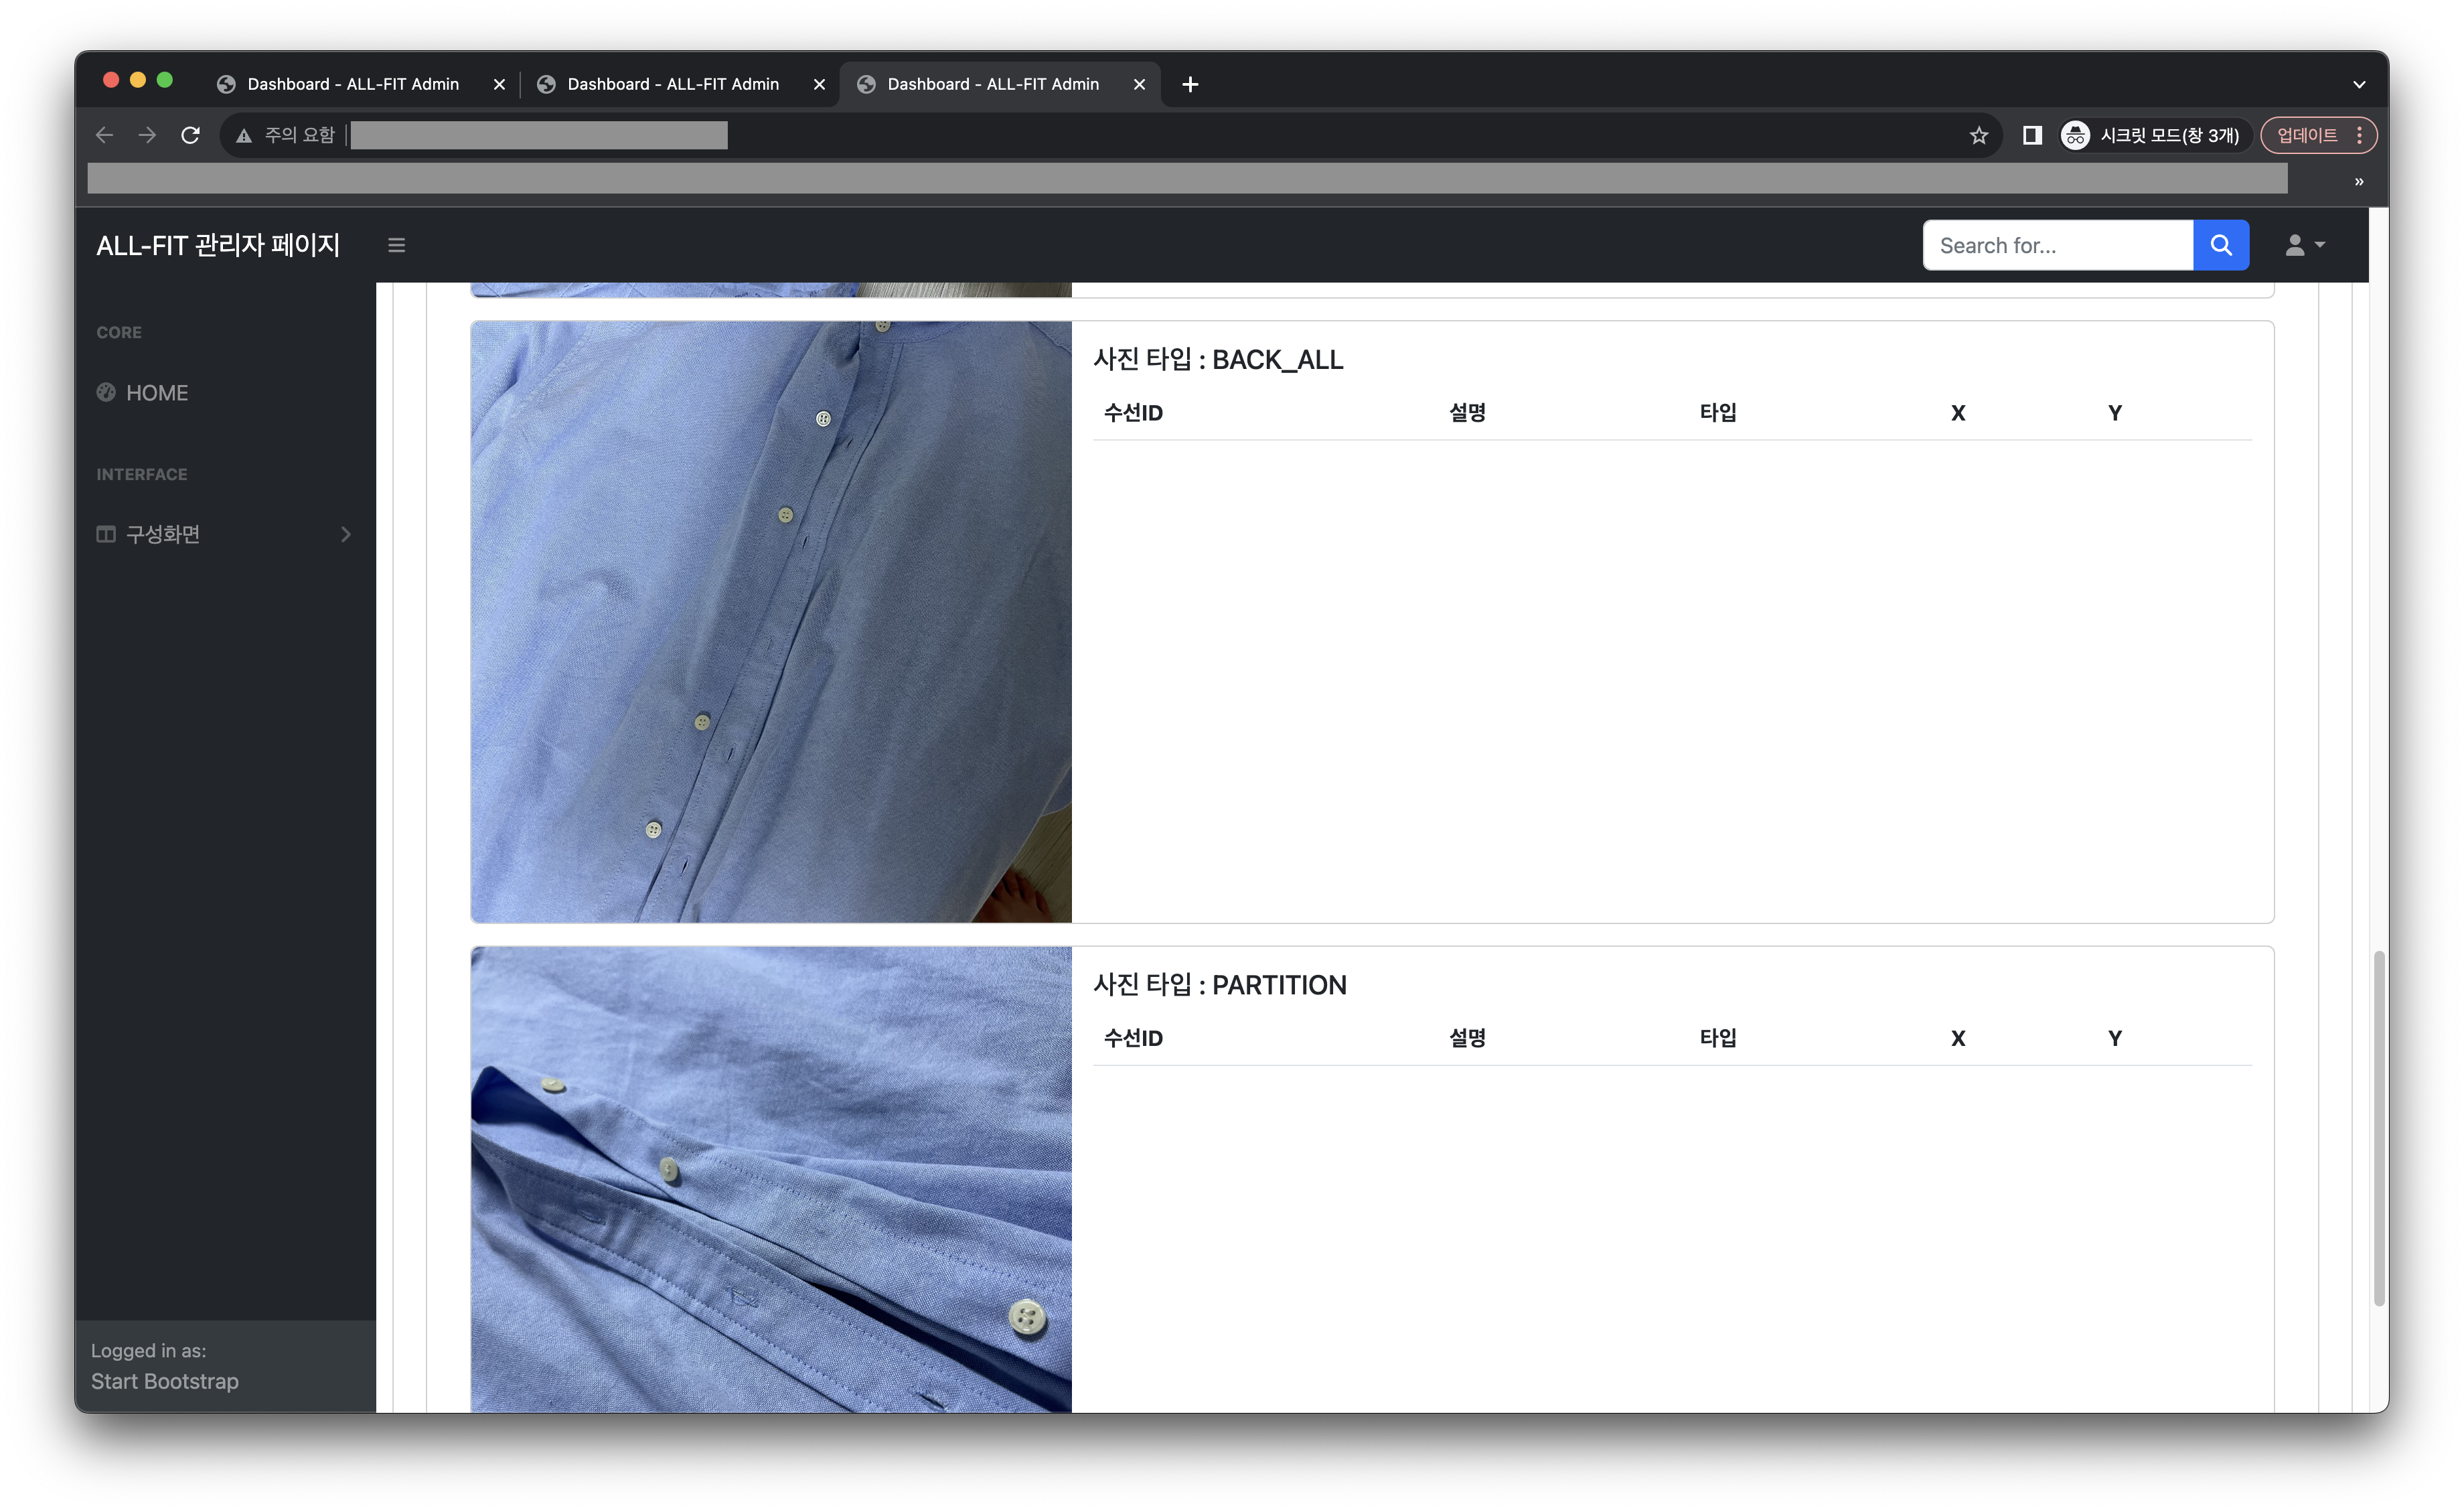Click the HOME sidebar item
This screenshot has height=1512, width=2464.
pyautogui.click(x=156, y=393)
